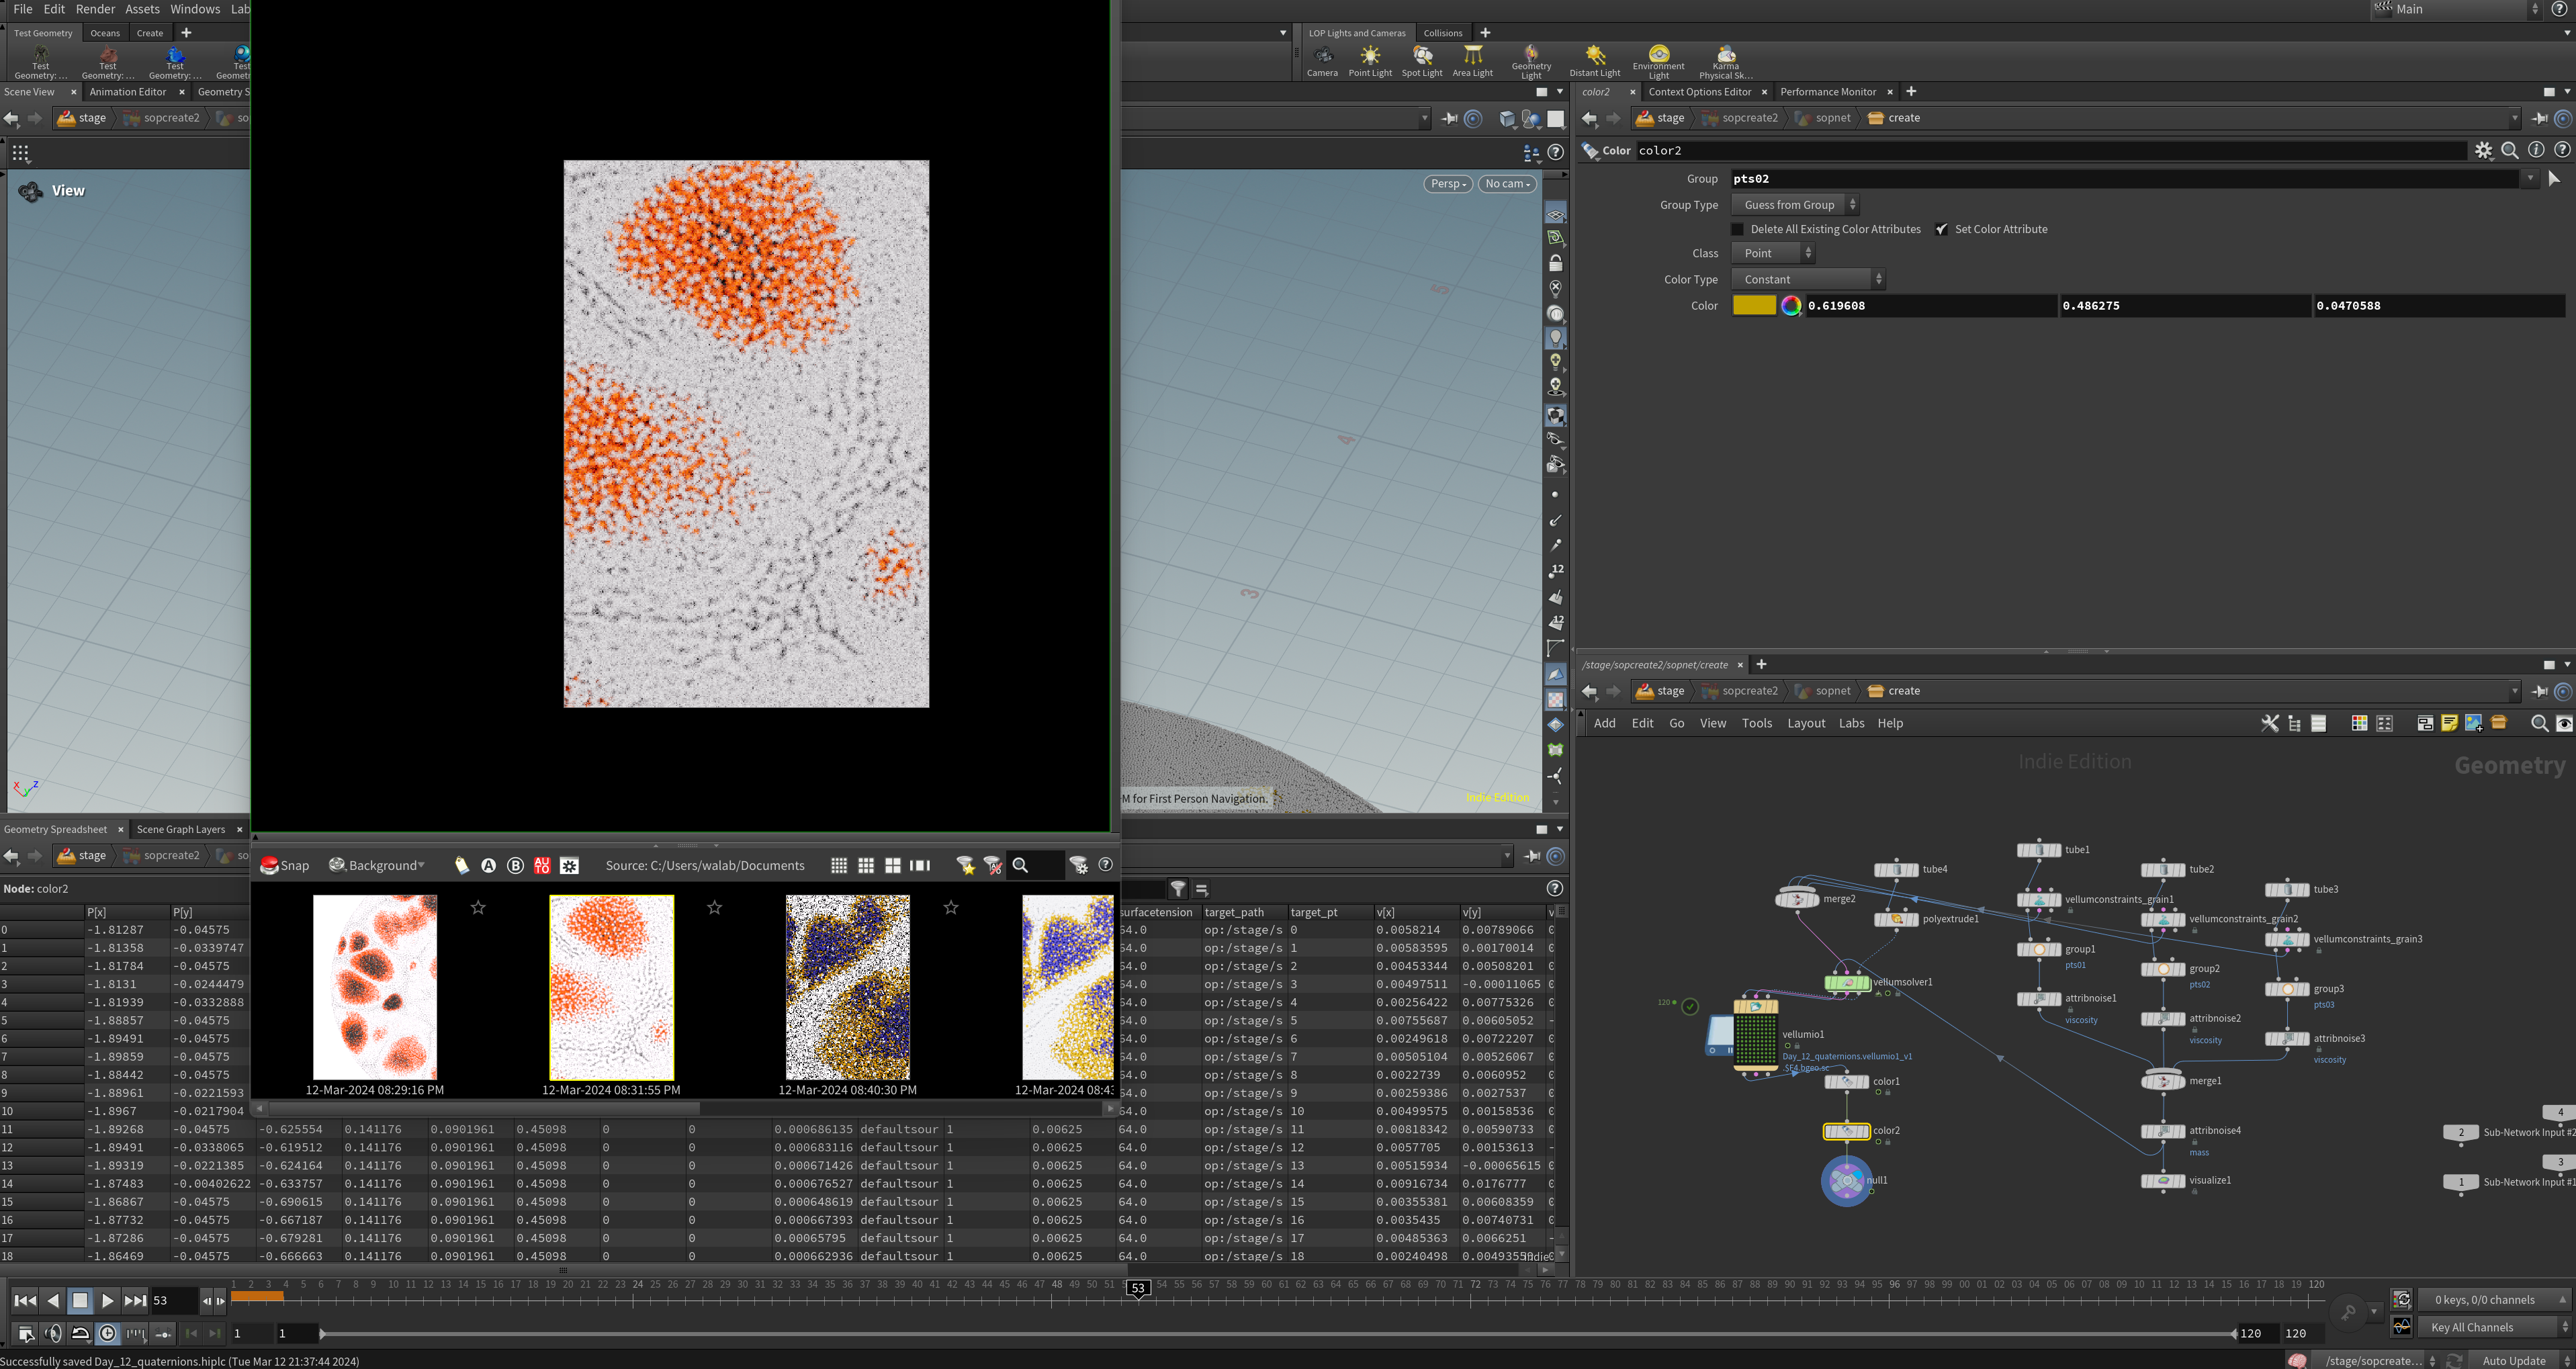Switch to the Performance Monitor tab
Image resolution: width=2576 pixels, height=1369 pixels.
click(x=1828, y=92)
